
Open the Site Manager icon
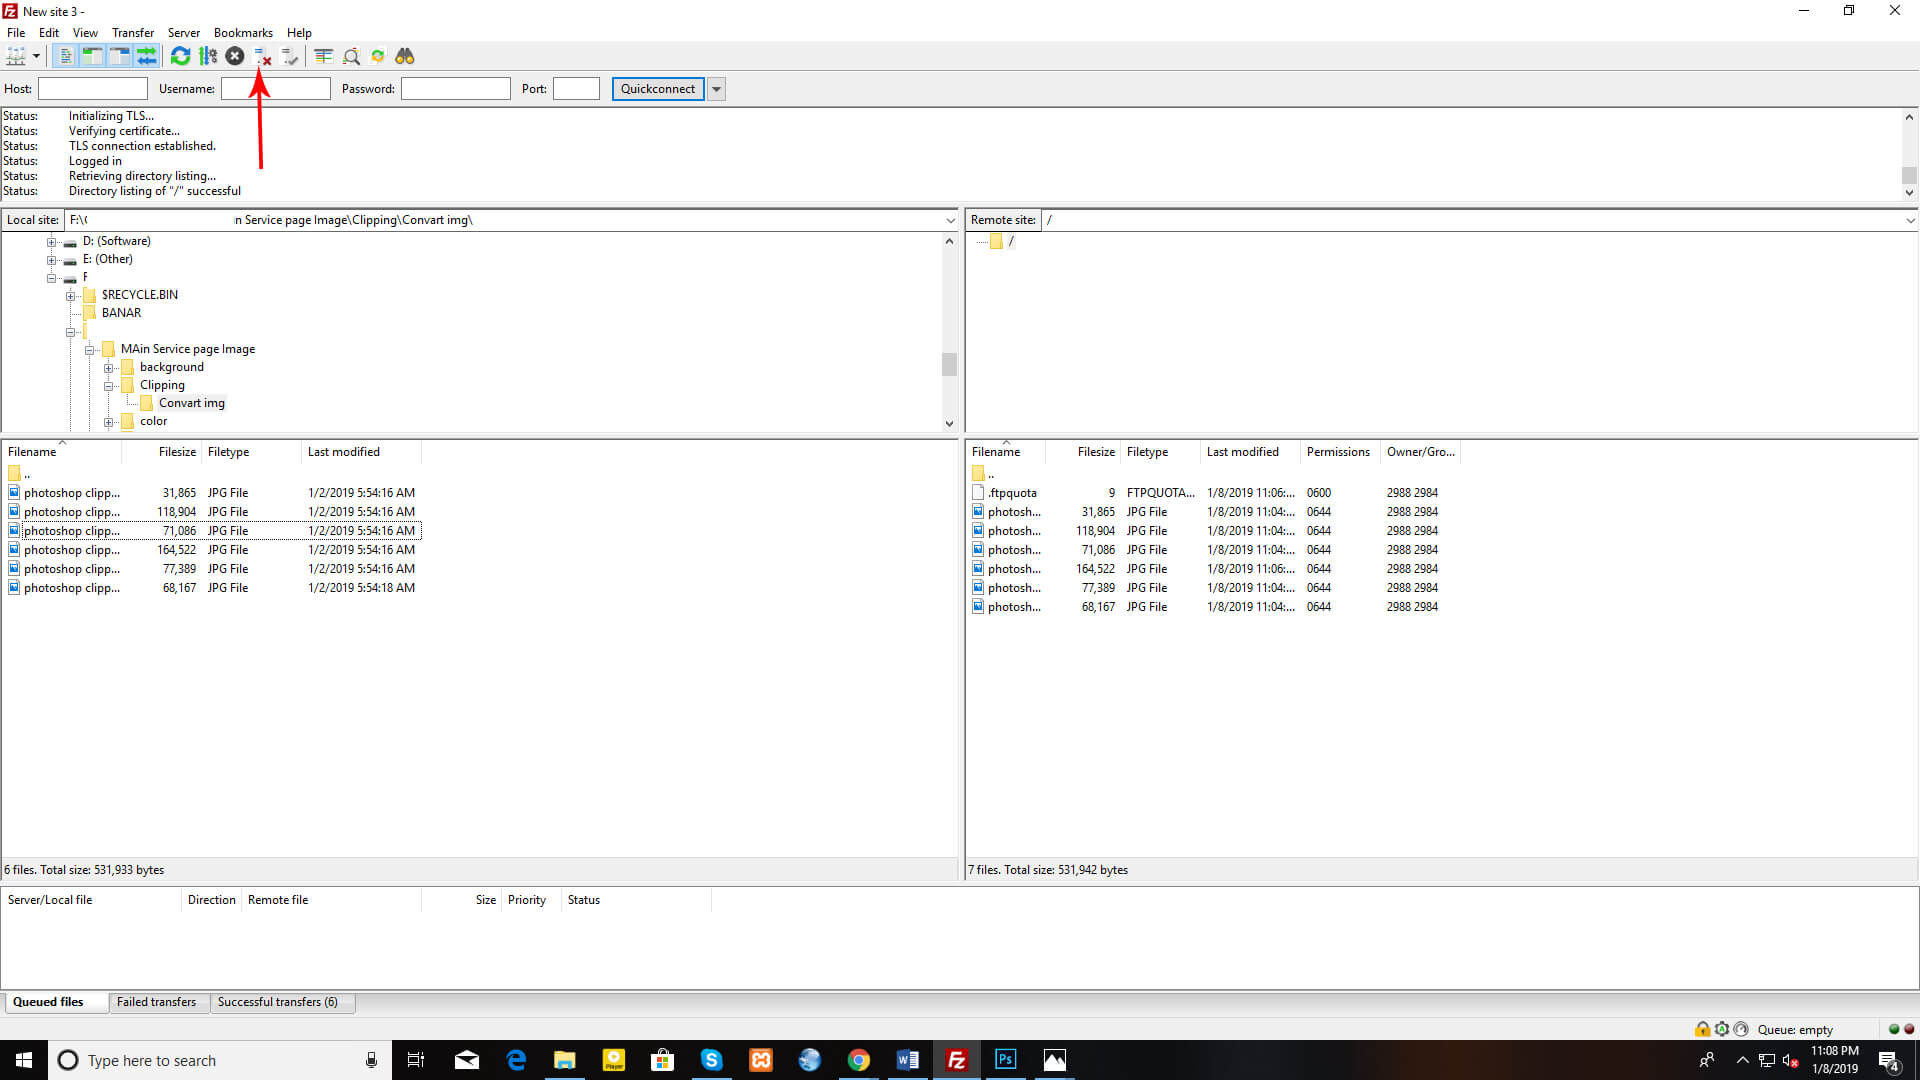(x=16, y=56)
